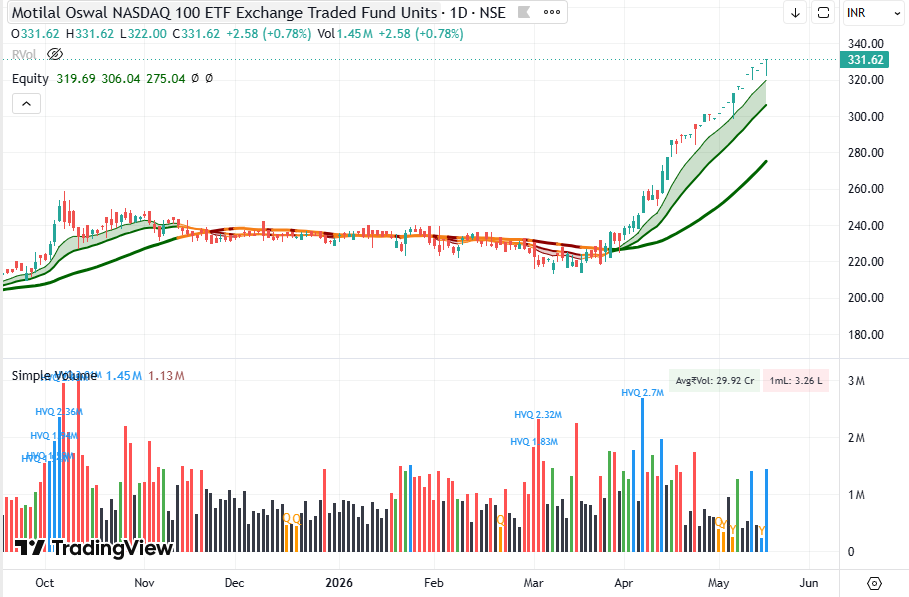Click the HVQ 2.7M volume label
Screen dimensions: 909x597
(642, 392)
